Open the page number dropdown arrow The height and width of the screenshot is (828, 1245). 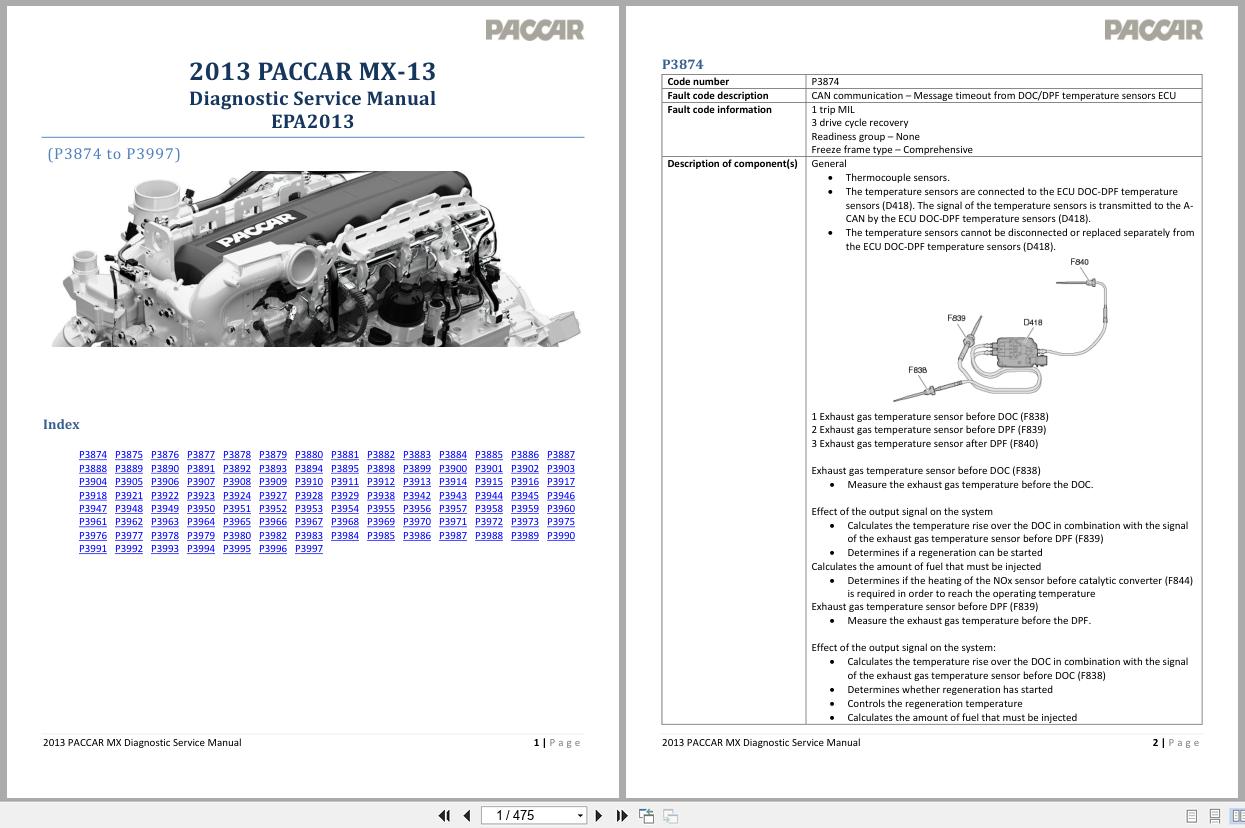tap(580, 816)
